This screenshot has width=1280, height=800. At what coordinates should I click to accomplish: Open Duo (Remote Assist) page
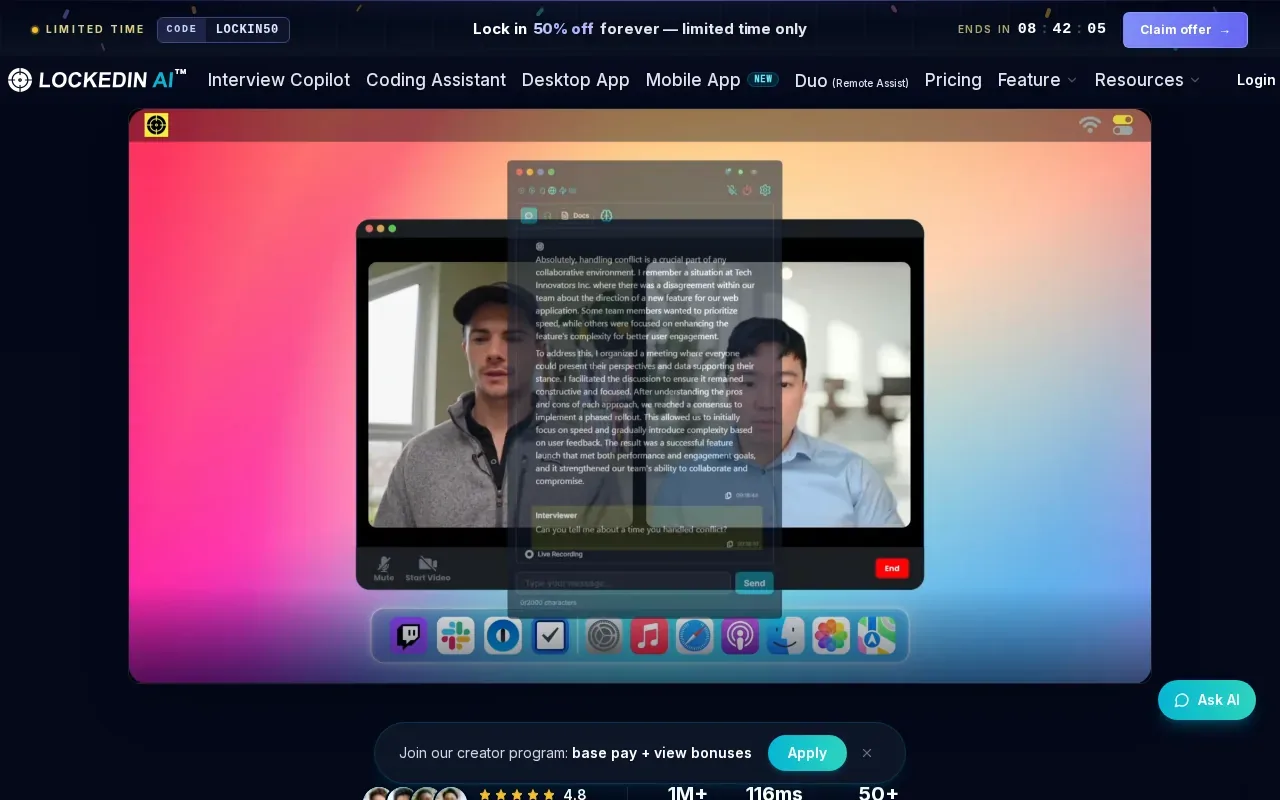852,81
